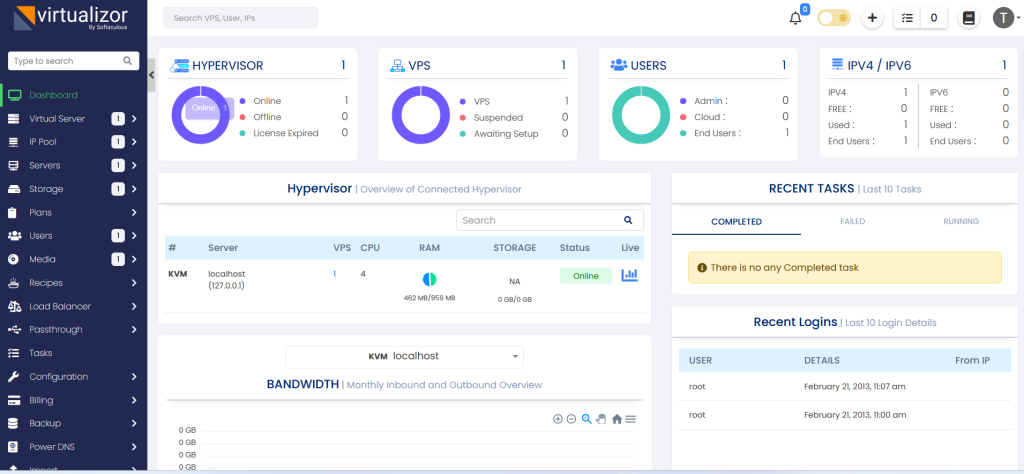Open the documentation book icon
This screenshot has height=474, width=1024.
(967, 18)
